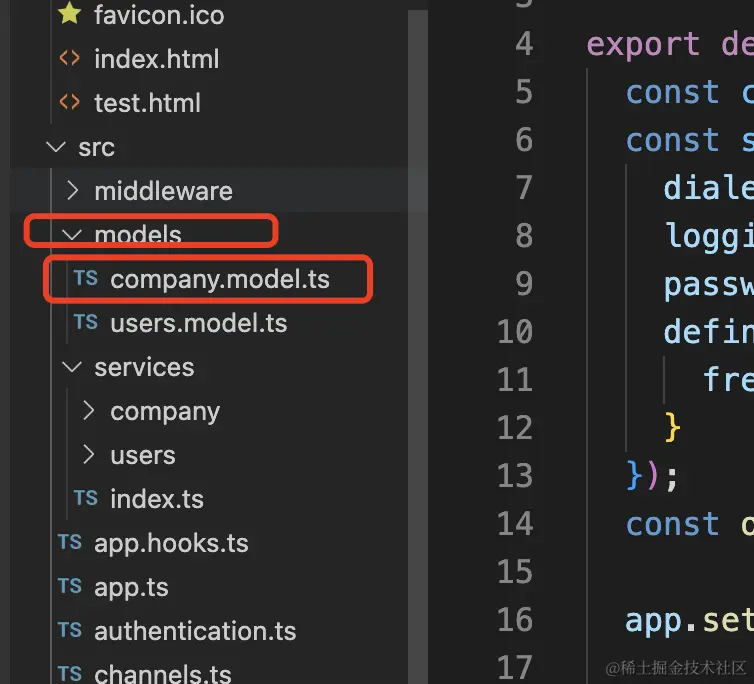Select the company folder name
This screenshot has height=684, width=754.
pyautogui.click(x=165, y=413)
